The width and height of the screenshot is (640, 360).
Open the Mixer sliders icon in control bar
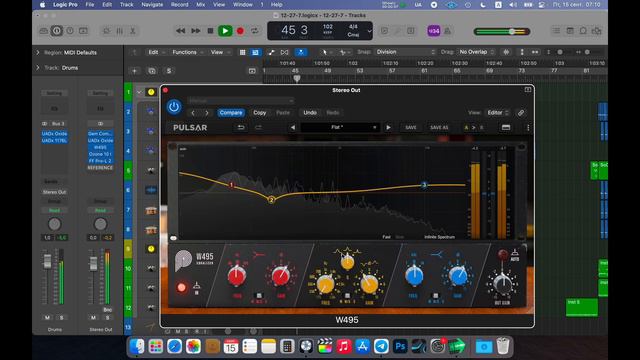pos(120,31)
